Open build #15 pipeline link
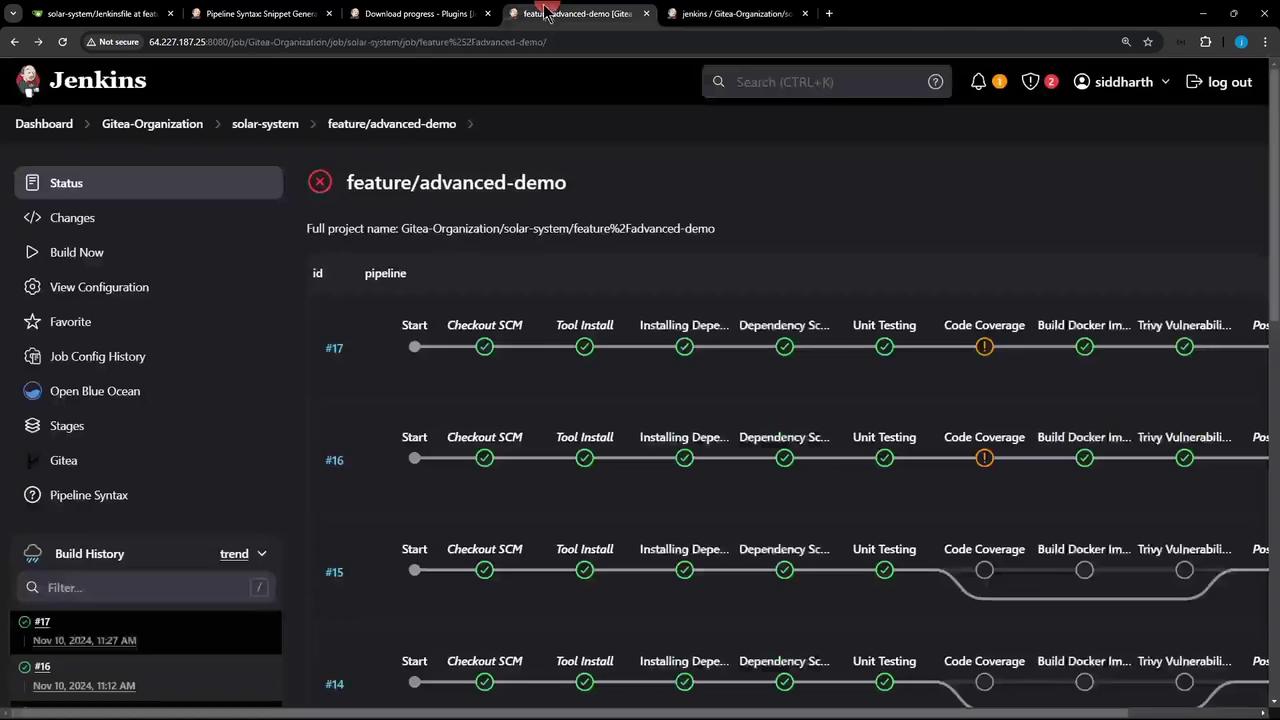 334,572
